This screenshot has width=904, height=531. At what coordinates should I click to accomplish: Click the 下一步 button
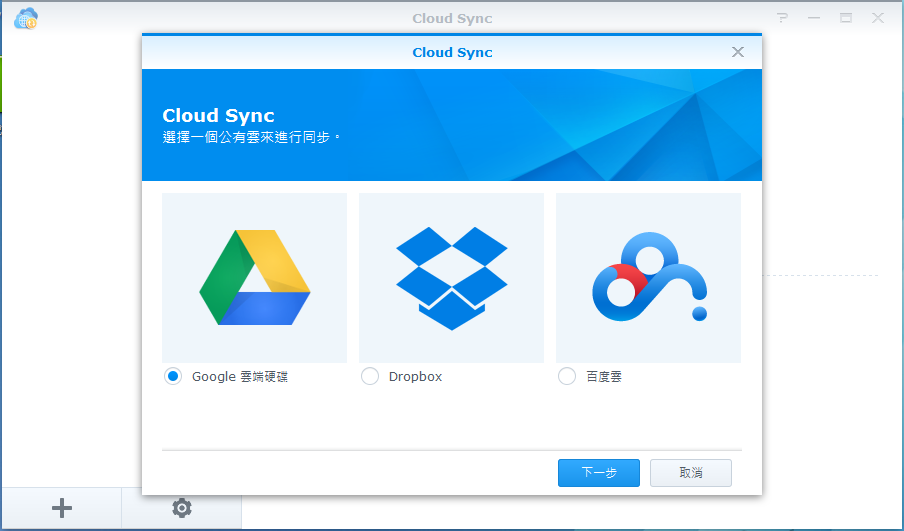tap(598, 473)
